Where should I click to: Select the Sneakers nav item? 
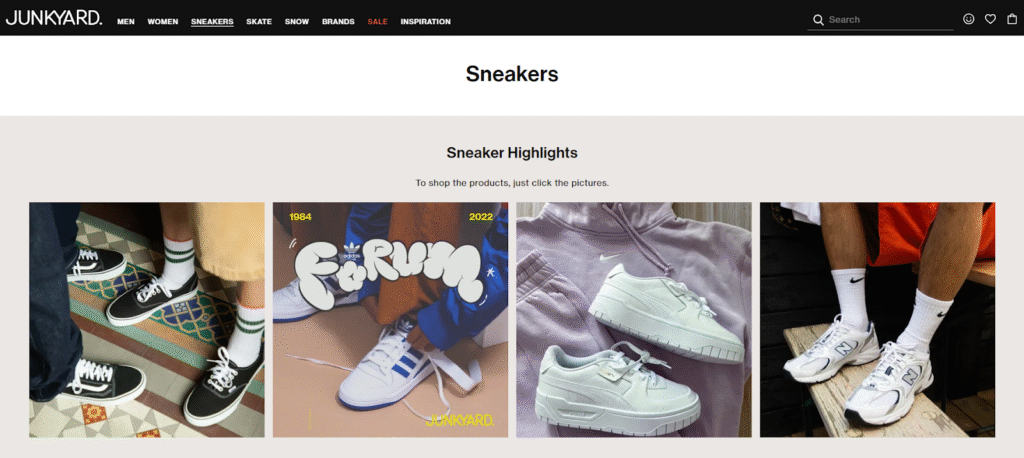(212, 22)
